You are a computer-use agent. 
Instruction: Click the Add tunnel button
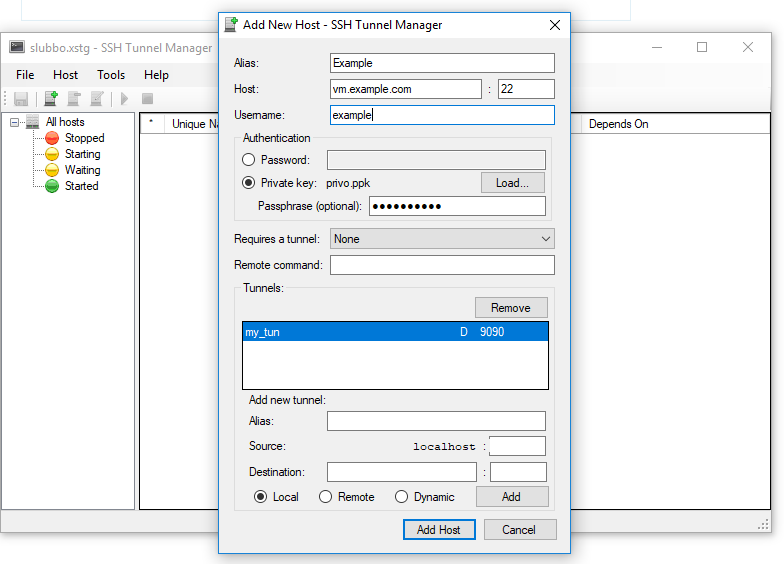point(512,496)
